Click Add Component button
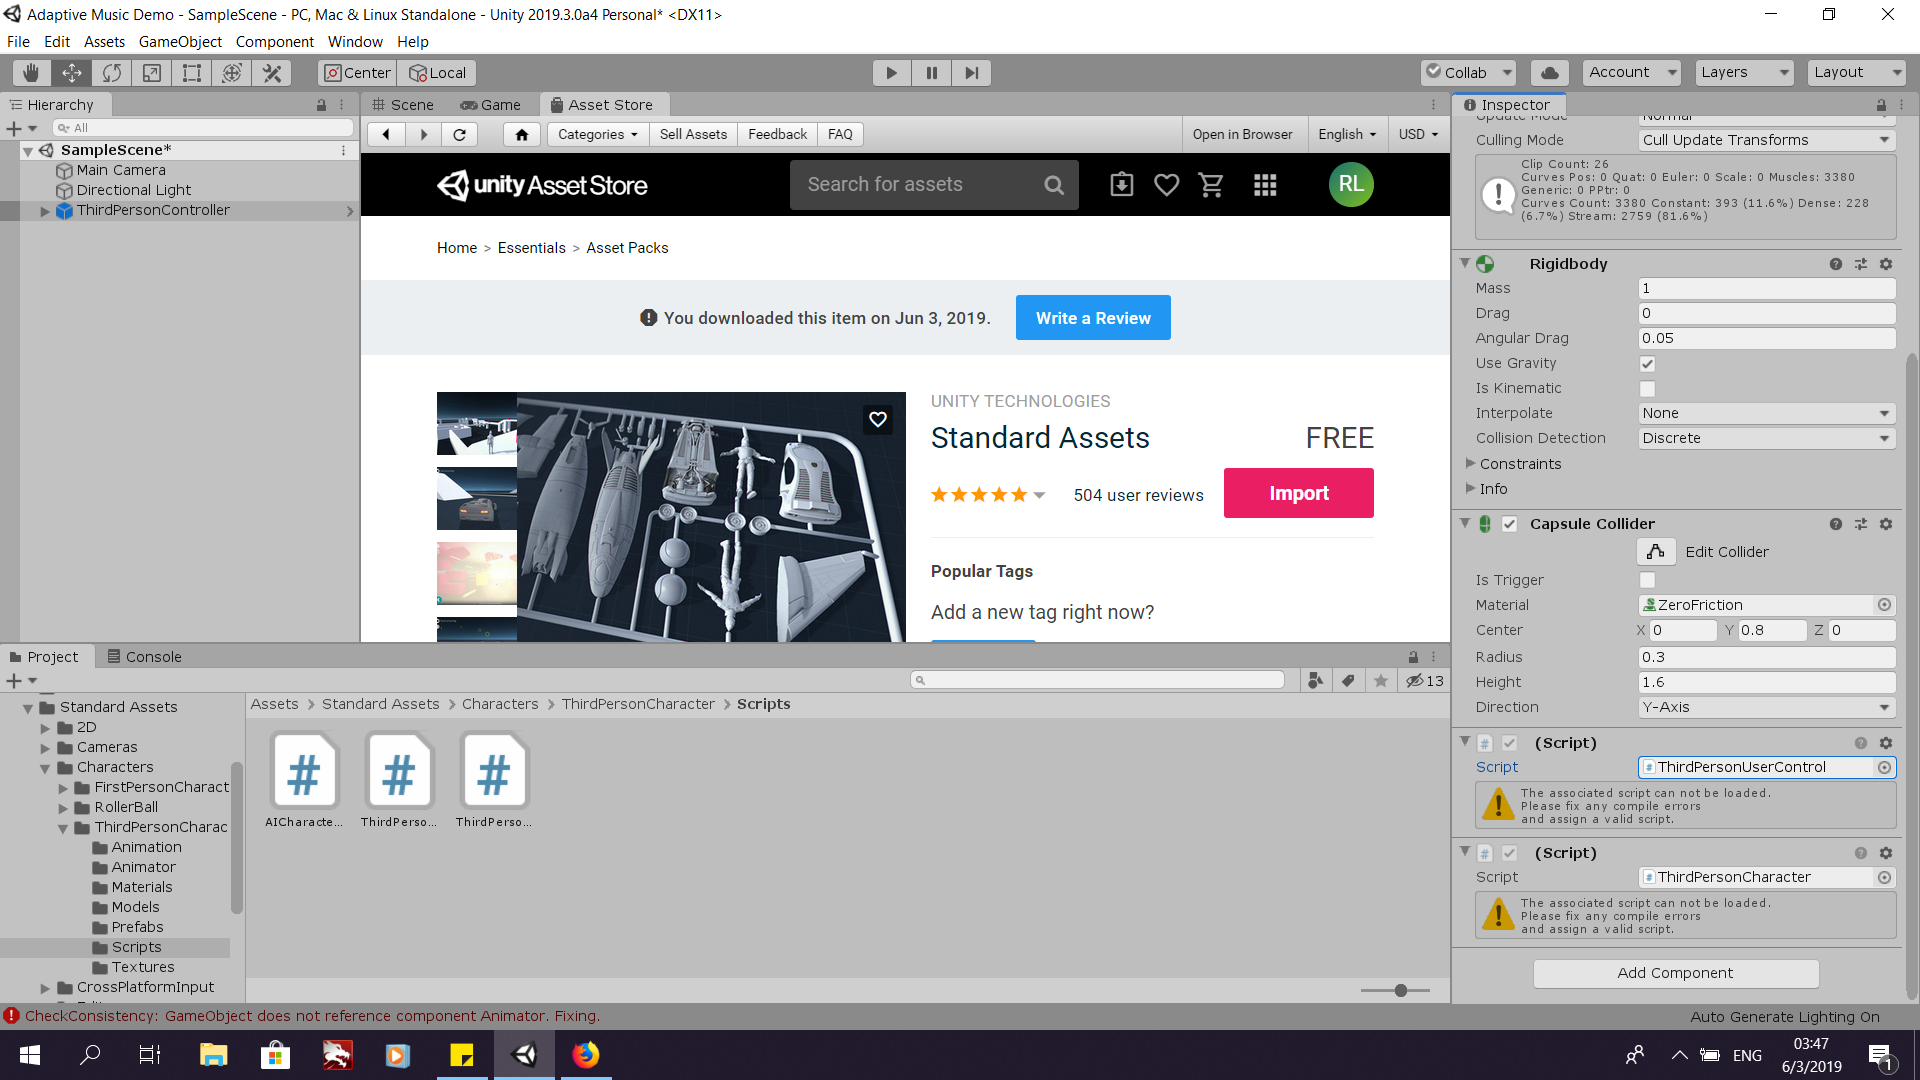This screenshot has width=1920, height=1080. (1676, 973)
